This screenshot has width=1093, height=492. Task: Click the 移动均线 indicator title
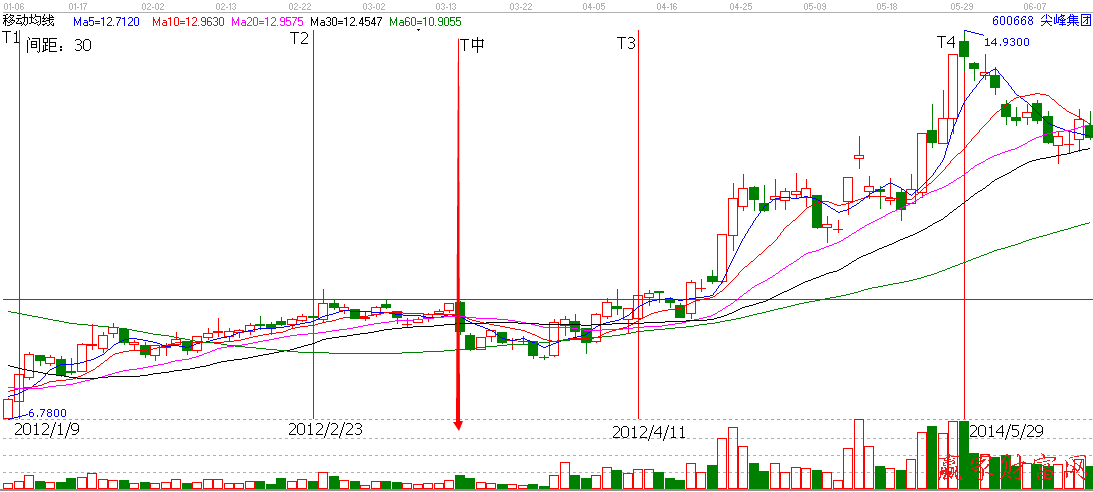point(28,20)
